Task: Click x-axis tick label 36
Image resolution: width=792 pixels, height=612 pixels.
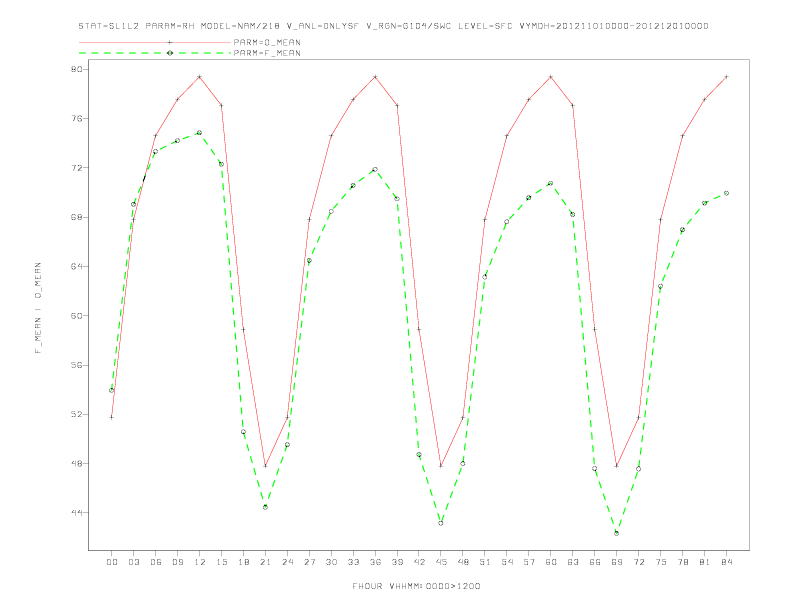Action: coord(375,562)
